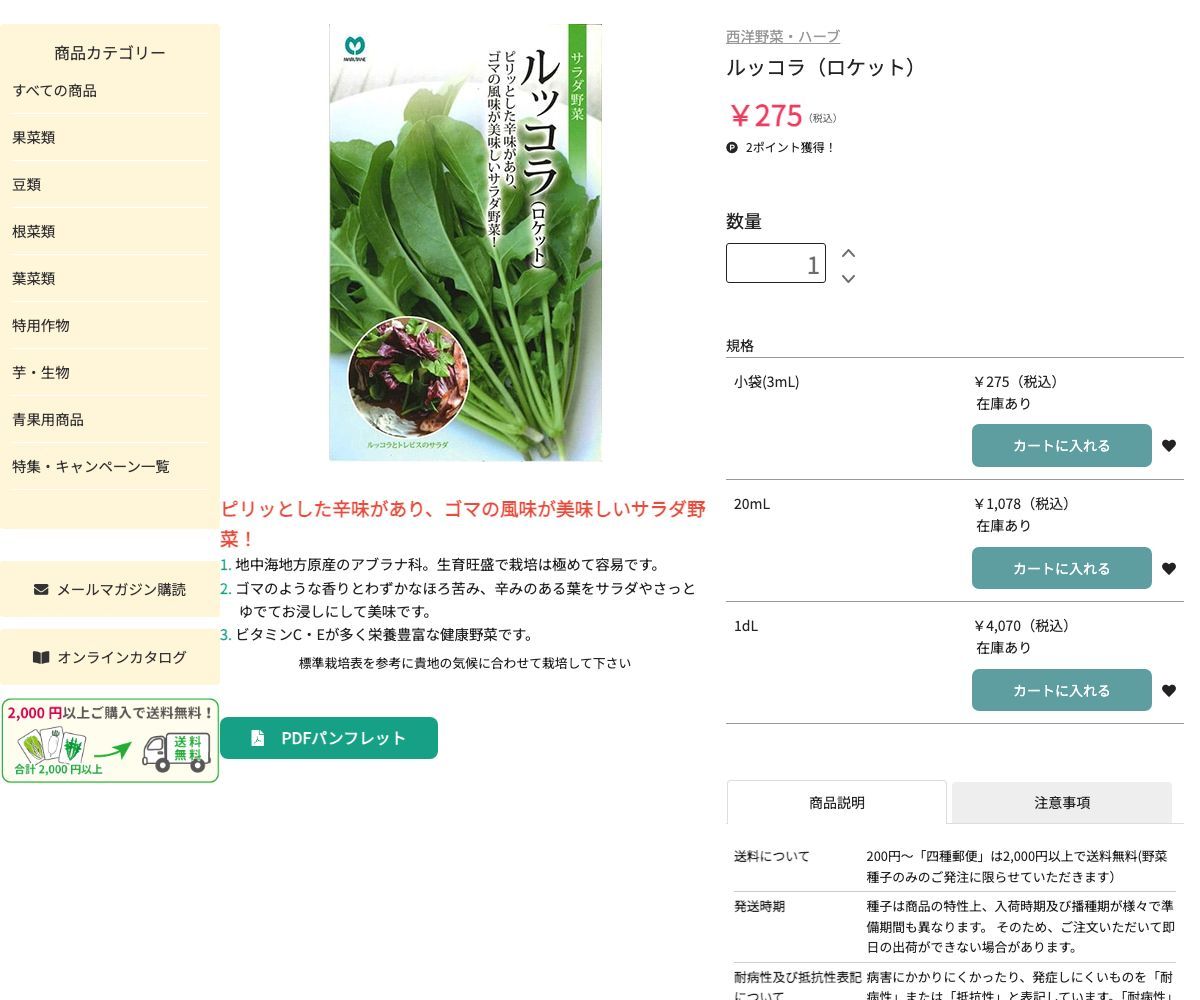Open 西洋野菜・ハーブ category link

point(782,36)
